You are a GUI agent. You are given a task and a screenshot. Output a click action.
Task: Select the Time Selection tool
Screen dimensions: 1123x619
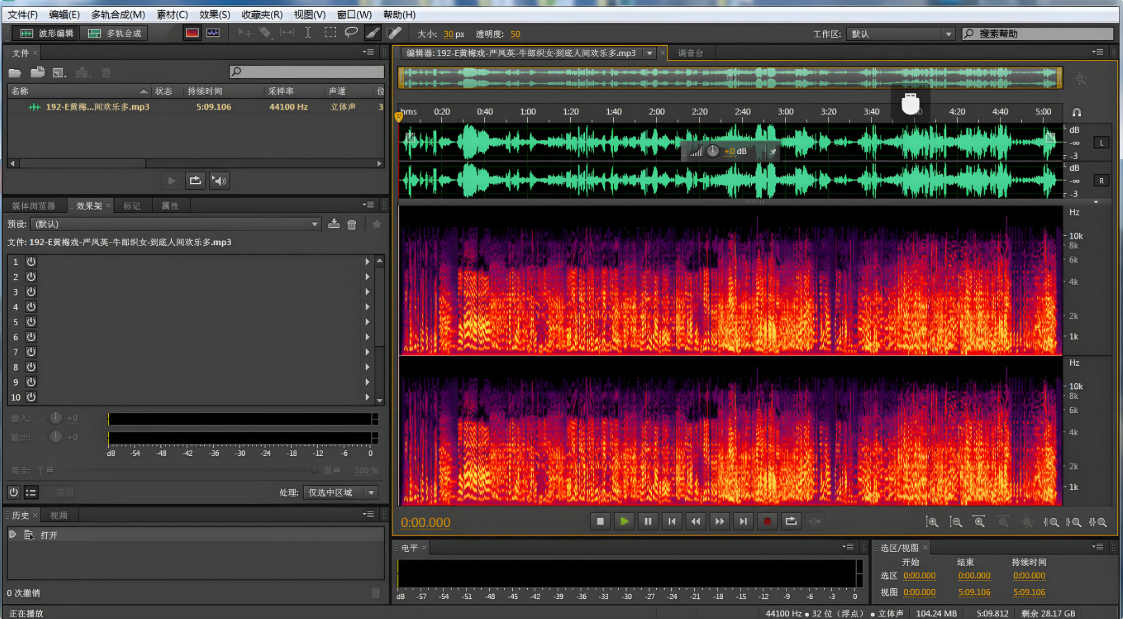tap(308, 33)
